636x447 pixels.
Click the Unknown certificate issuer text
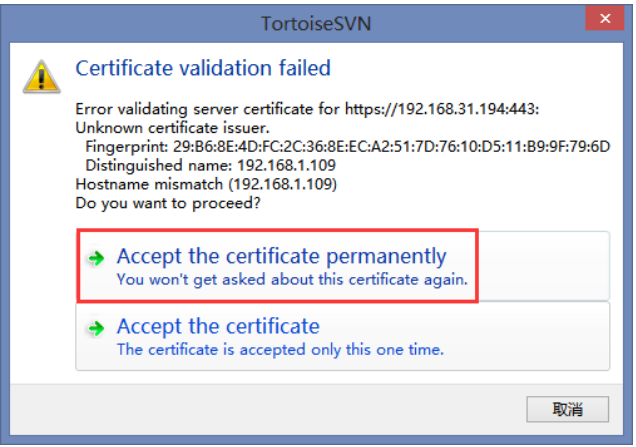tap(172, 128)
